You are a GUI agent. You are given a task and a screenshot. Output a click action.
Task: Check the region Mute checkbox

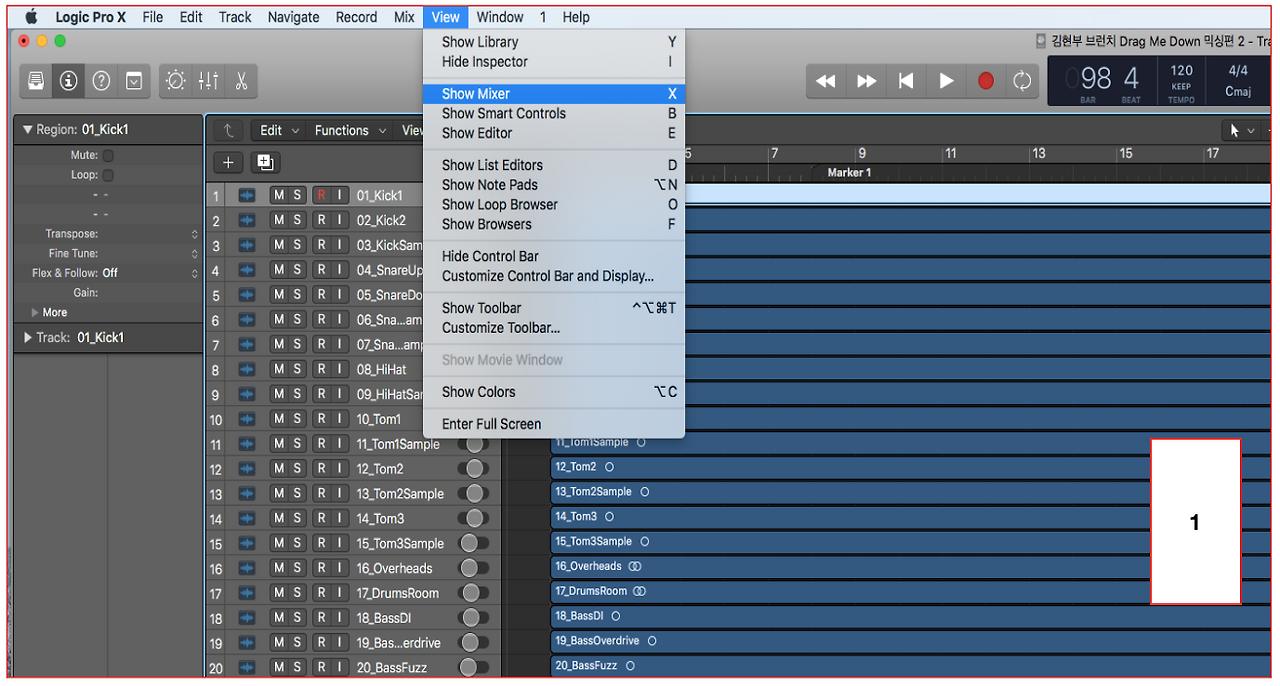pyautogui.click(x=108, y=155)
